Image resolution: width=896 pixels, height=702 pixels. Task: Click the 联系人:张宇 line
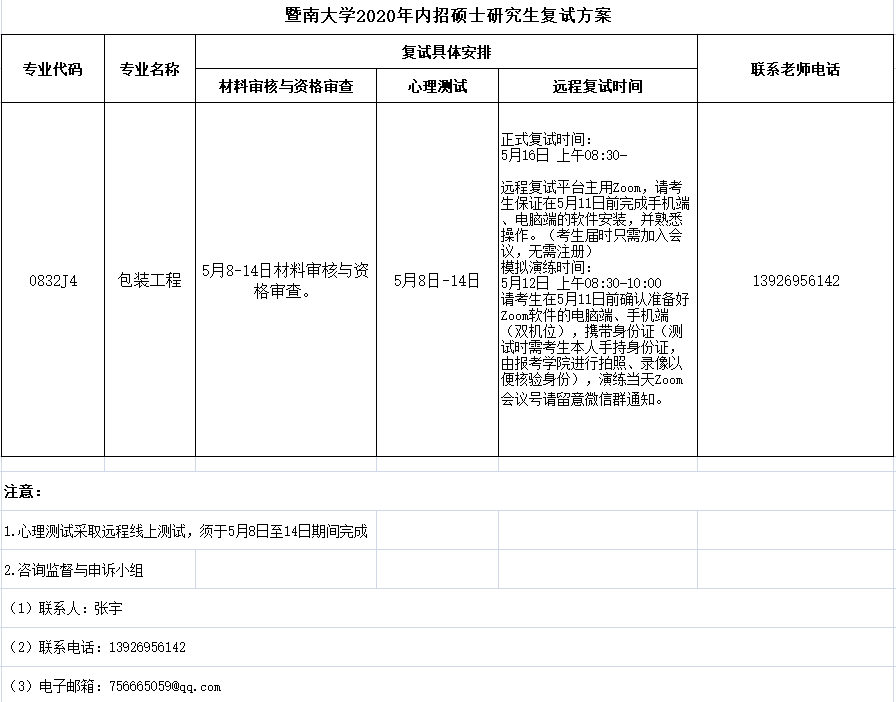[x=66, y=608]
